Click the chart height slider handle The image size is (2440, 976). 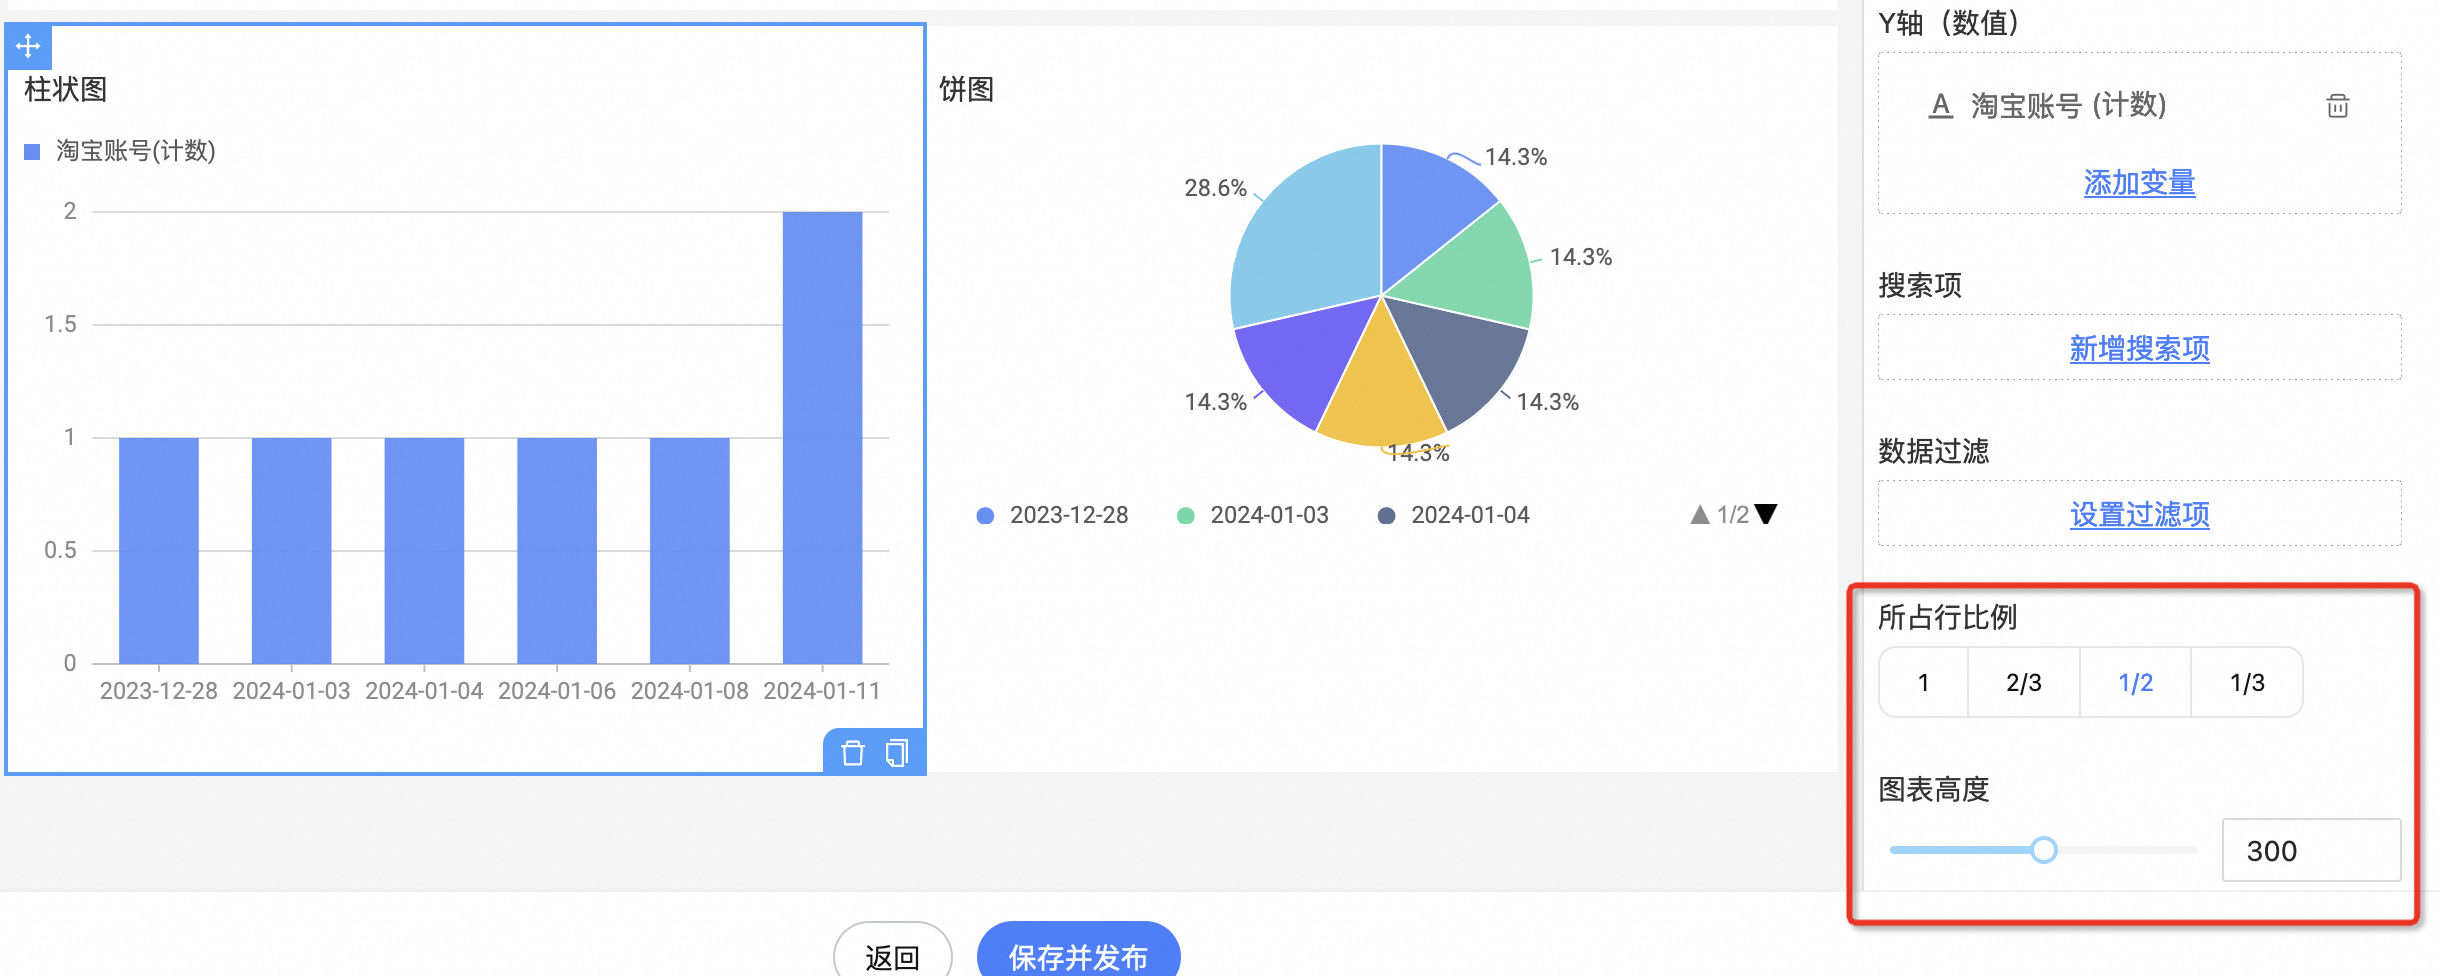[x=2044, y=850]
